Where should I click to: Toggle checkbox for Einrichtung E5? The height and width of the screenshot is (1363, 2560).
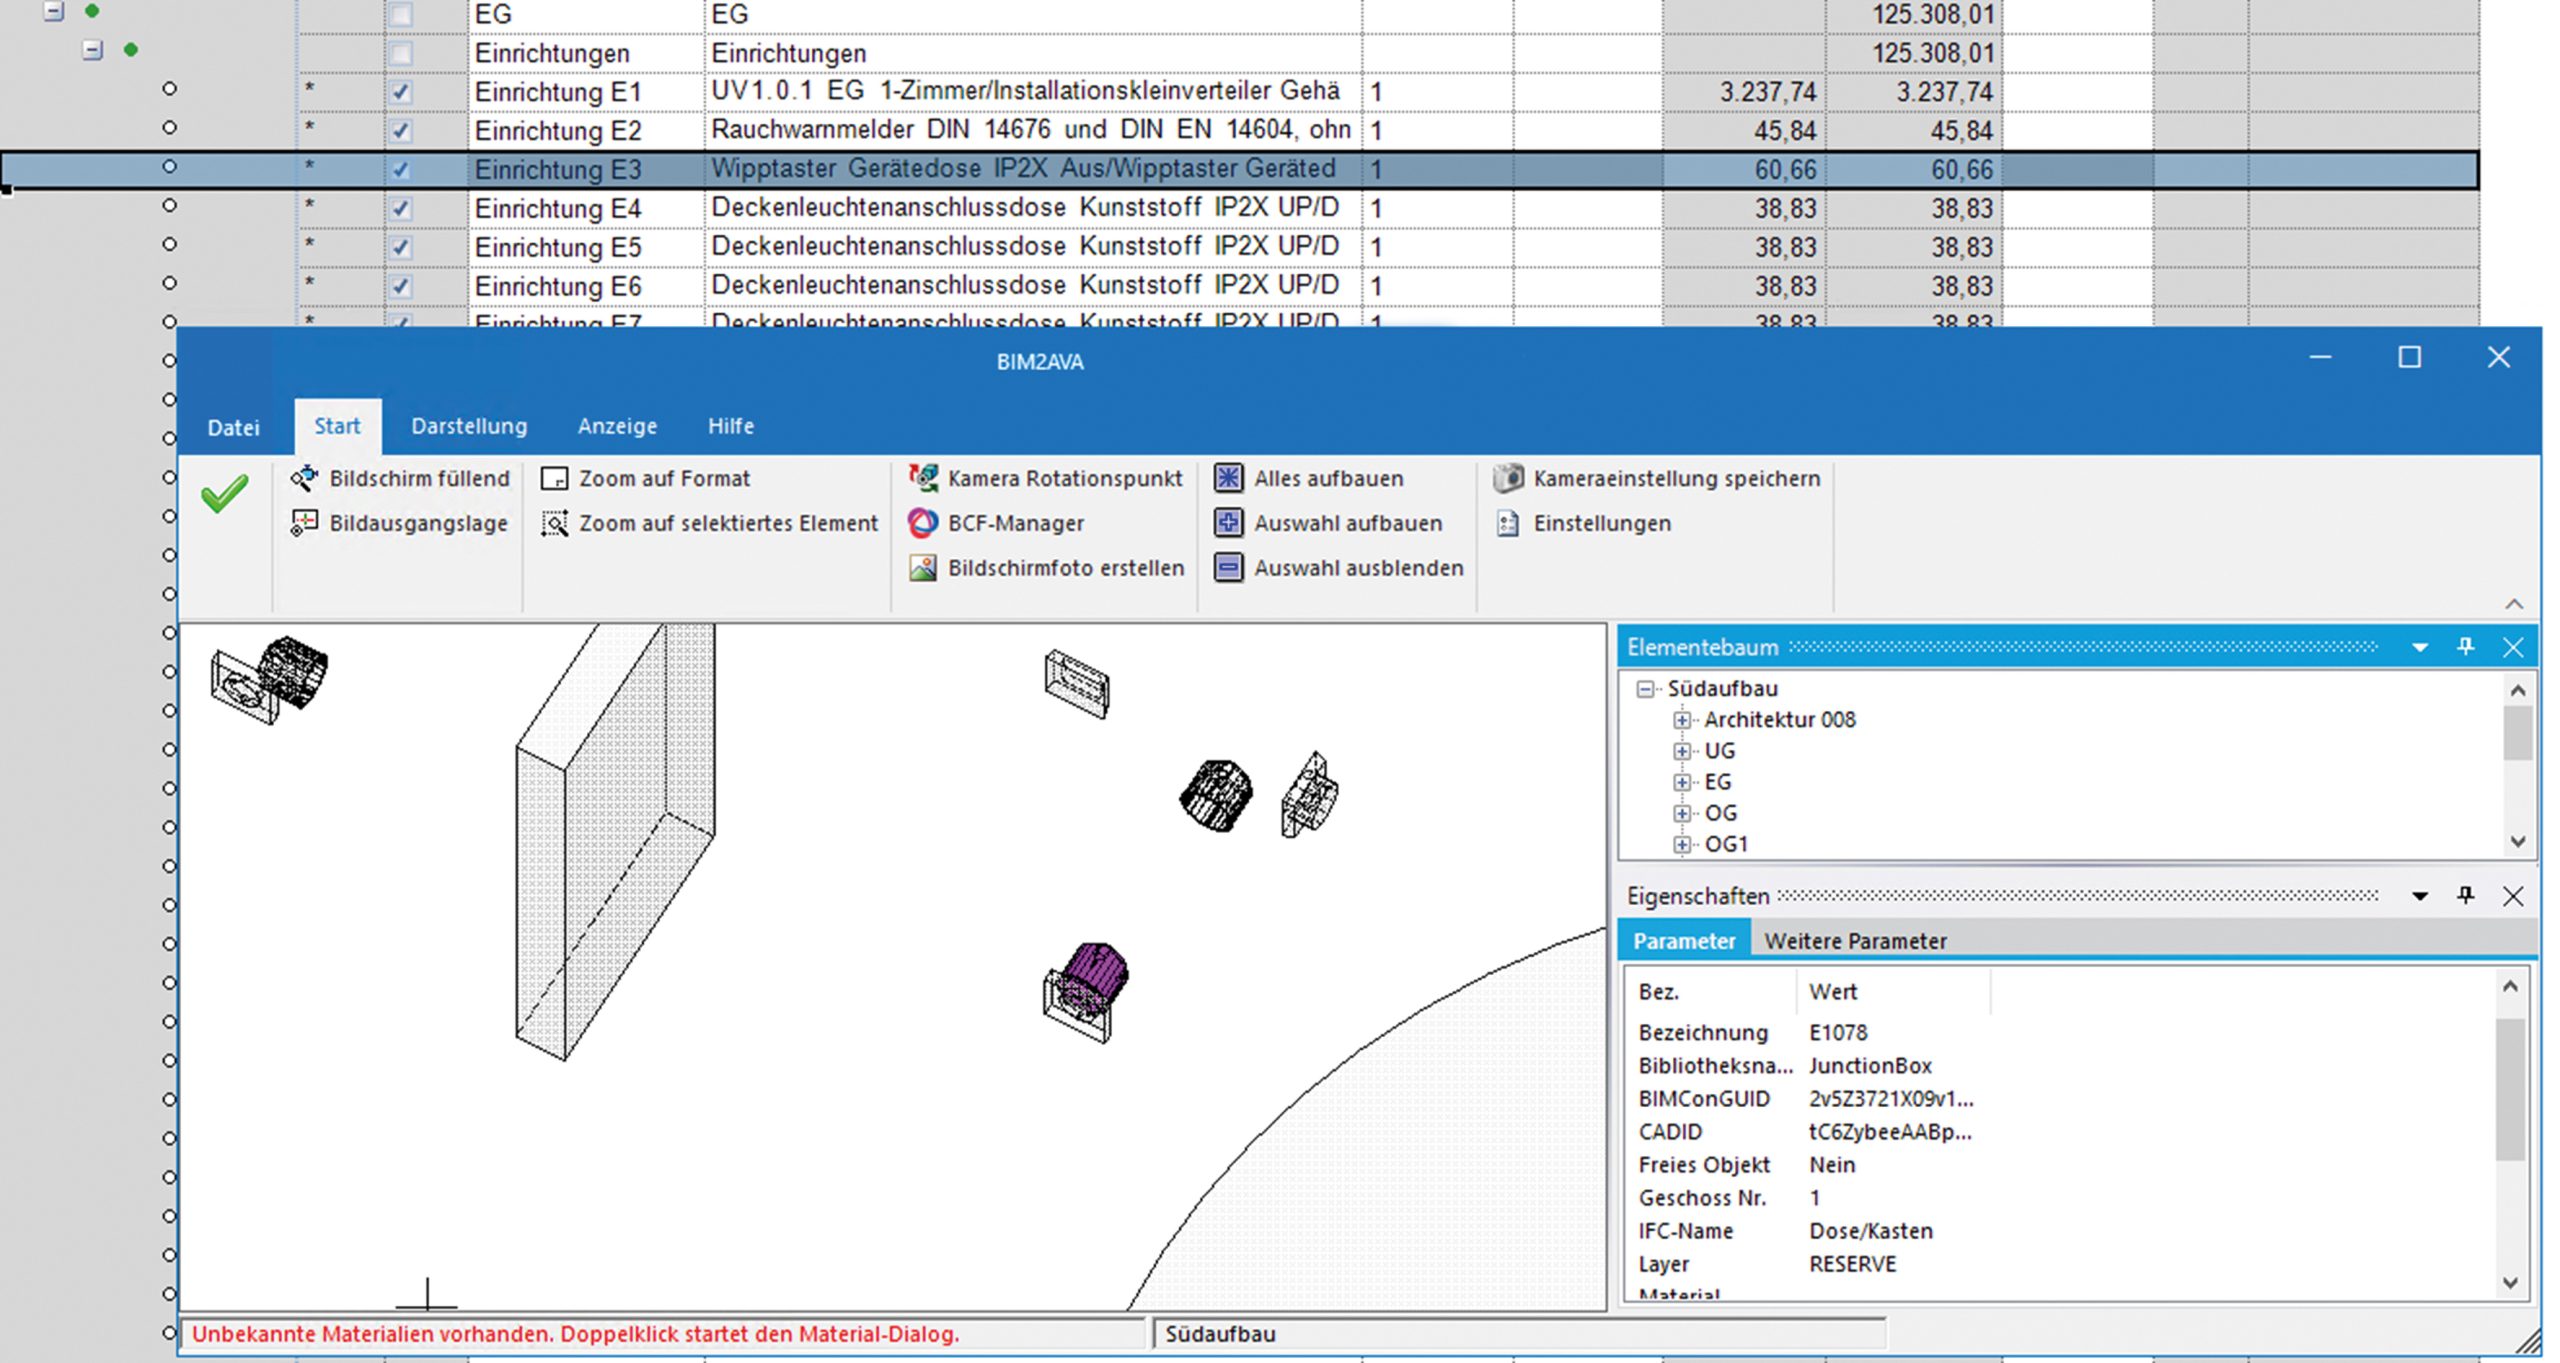(401, 247)
